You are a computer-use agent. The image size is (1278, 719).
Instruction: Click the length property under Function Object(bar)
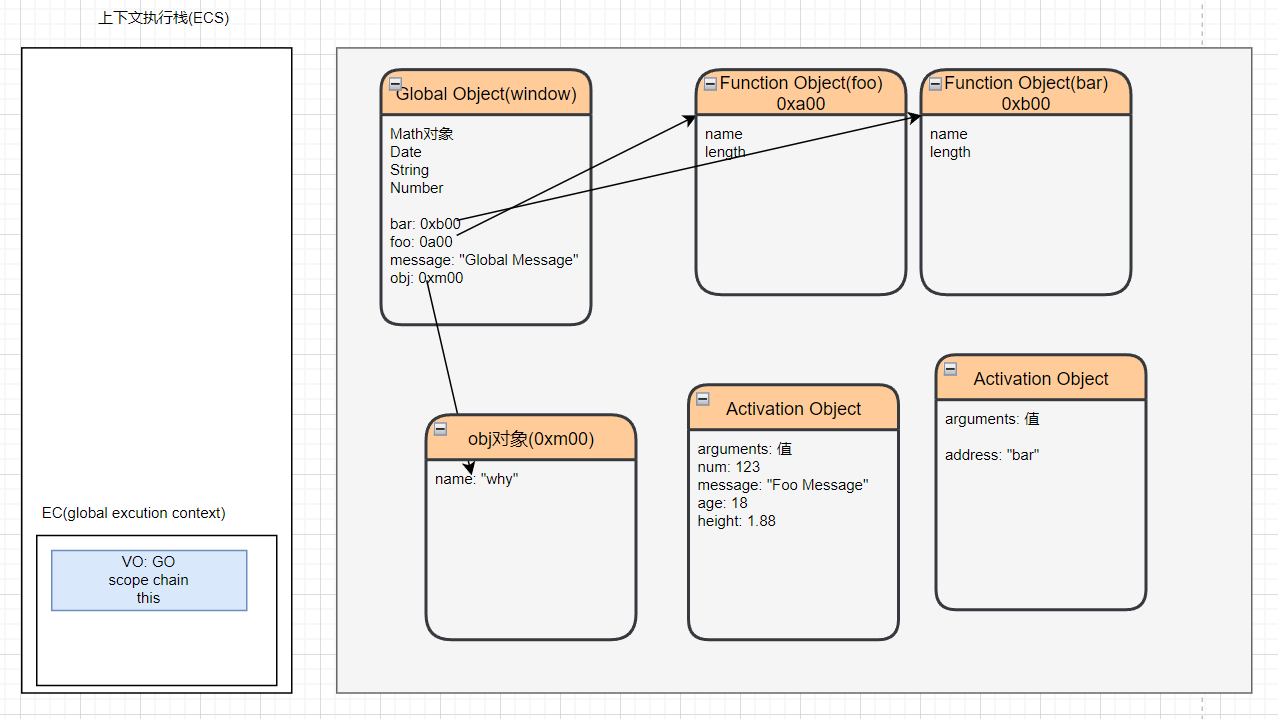click(950, 152)
